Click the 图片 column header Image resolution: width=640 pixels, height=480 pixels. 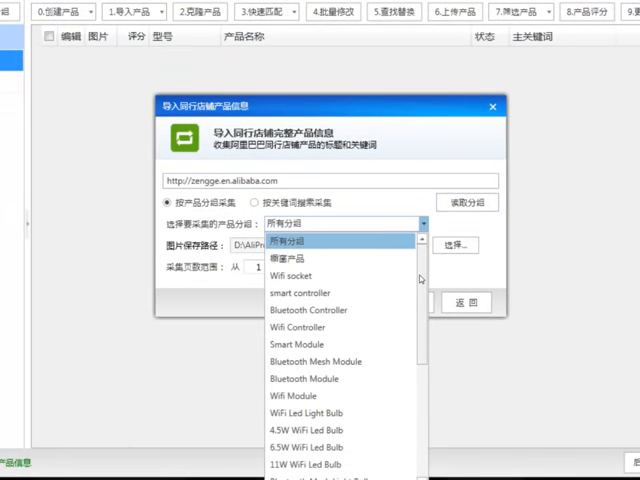click(98, 37)
